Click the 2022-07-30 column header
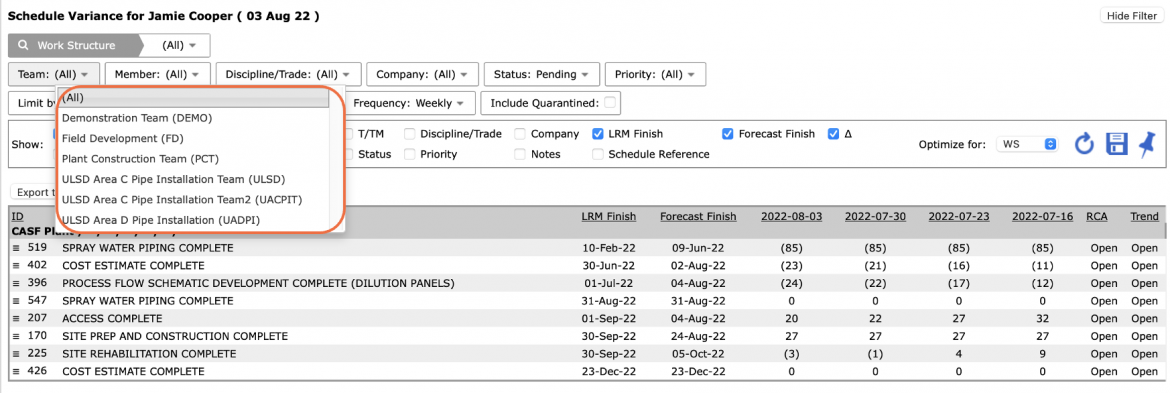Image resolution: width=1170 pixels, height=393 pixels. pyautogui.click(x=875, y=216)
